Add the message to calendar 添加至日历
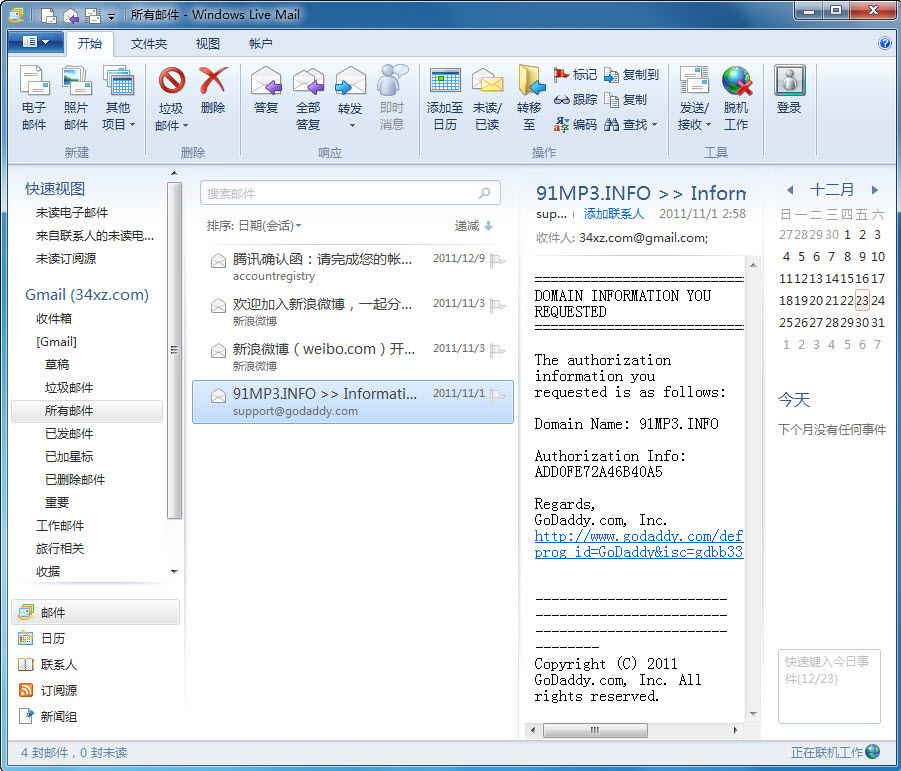Viewport: 901px width, 771px height. tap(445, 98)
